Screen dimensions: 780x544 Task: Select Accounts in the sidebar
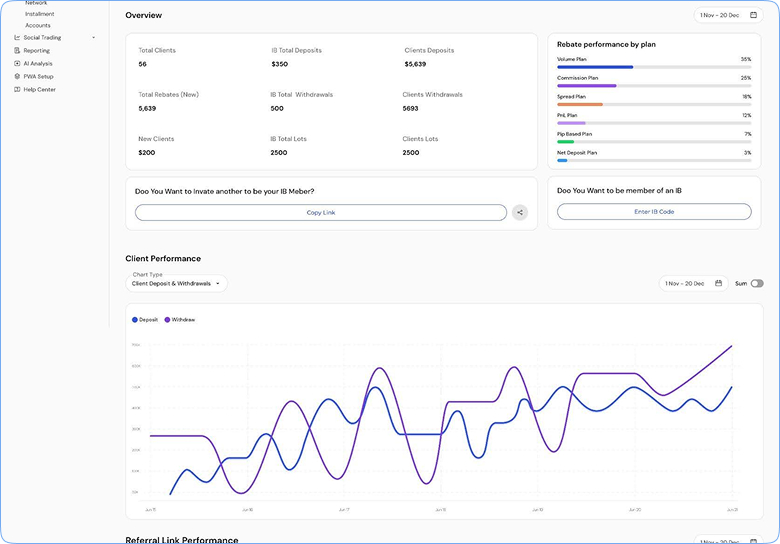[38, 25]
